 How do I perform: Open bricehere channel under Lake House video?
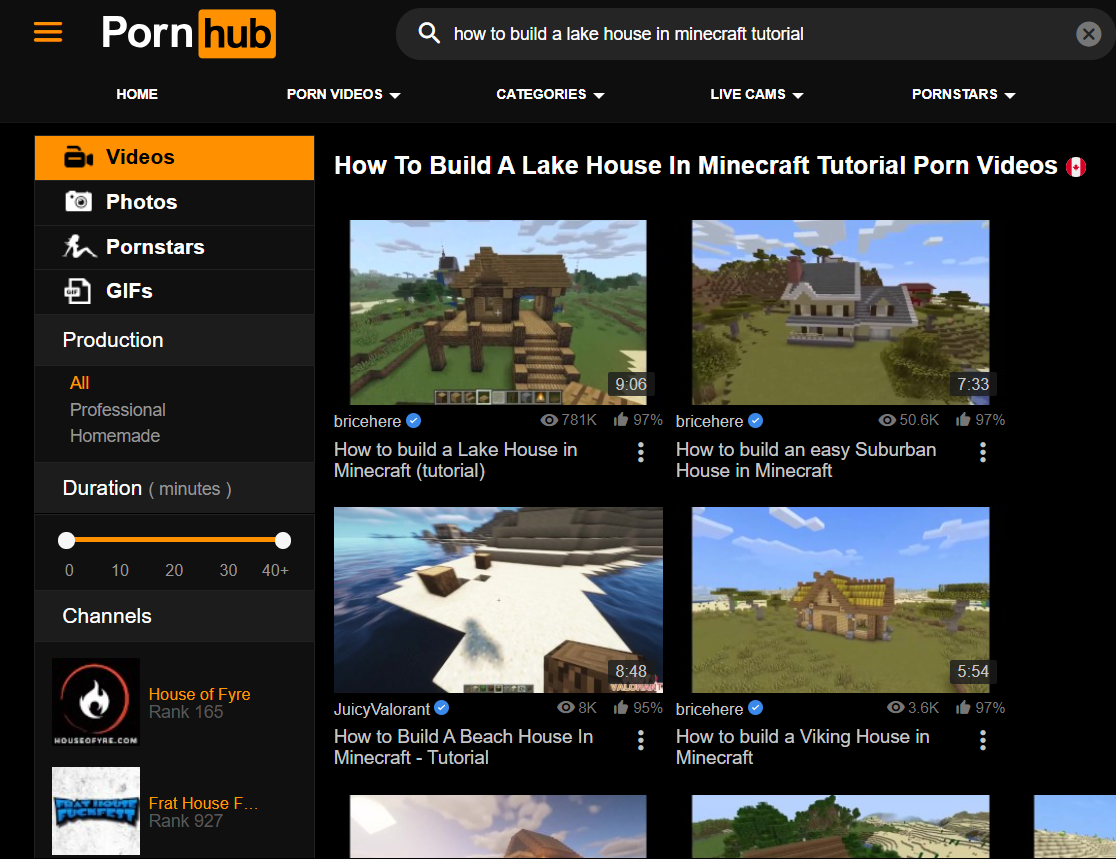click(x=367, y=421)
